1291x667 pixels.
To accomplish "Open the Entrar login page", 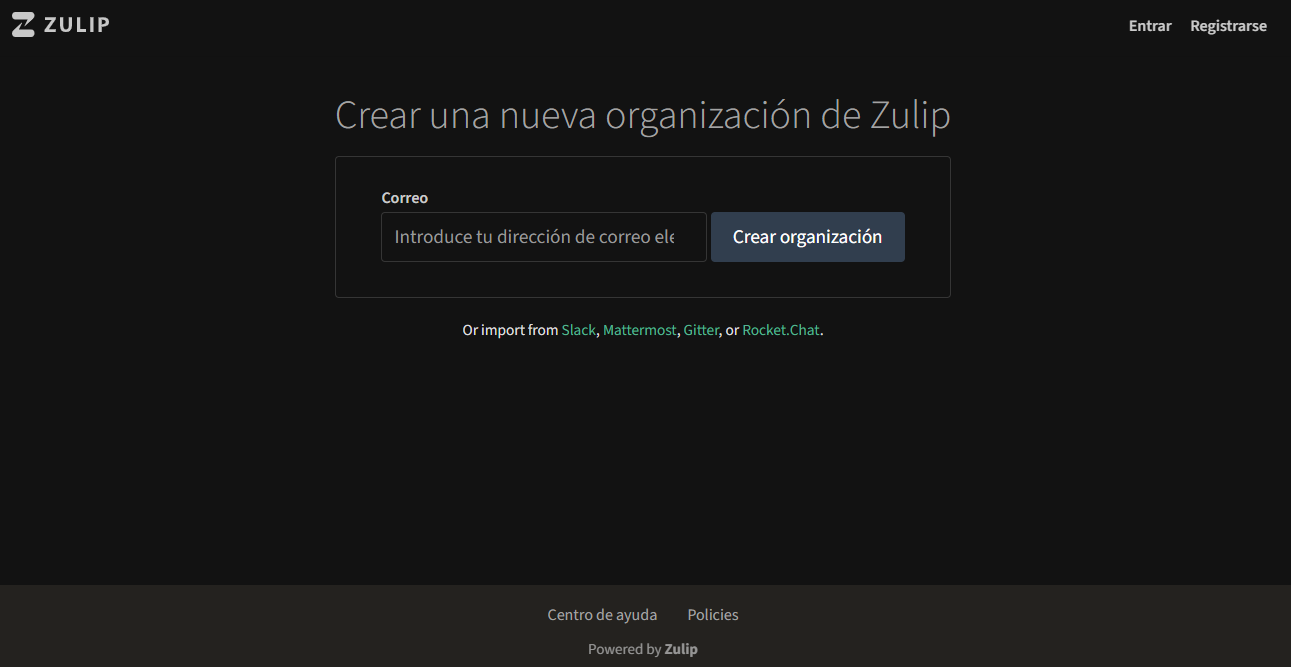I will click(1149, 26).
